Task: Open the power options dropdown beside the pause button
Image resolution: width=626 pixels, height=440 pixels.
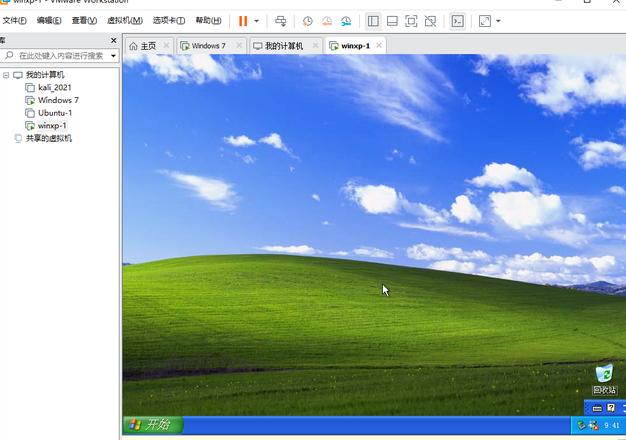Action: pyautogui.click(x=256, y=21)
